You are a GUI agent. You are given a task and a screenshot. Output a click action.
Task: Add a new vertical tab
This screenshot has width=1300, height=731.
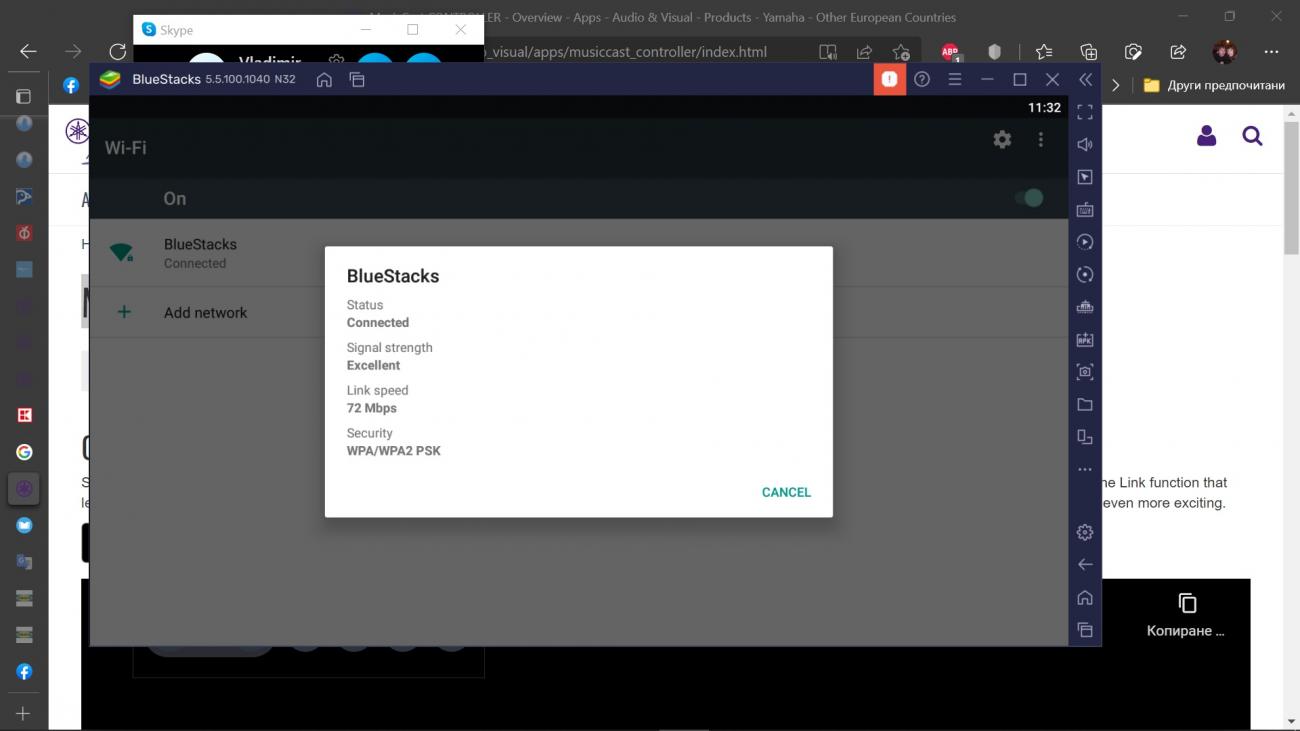tap(23, 713)
